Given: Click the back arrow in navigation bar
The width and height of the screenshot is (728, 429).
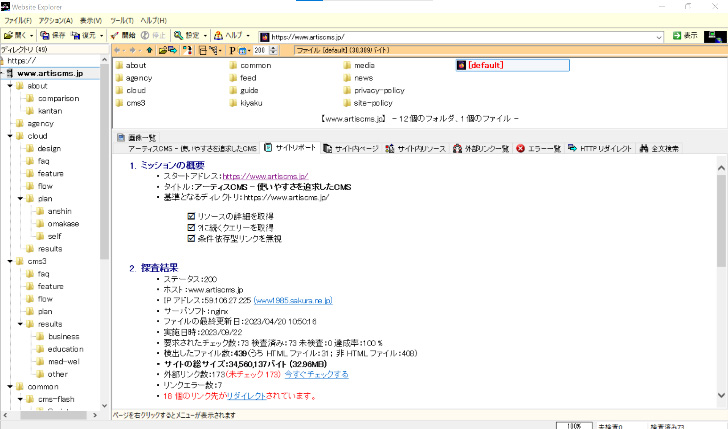Looking at the screenshot, I should tap(117, 50).
